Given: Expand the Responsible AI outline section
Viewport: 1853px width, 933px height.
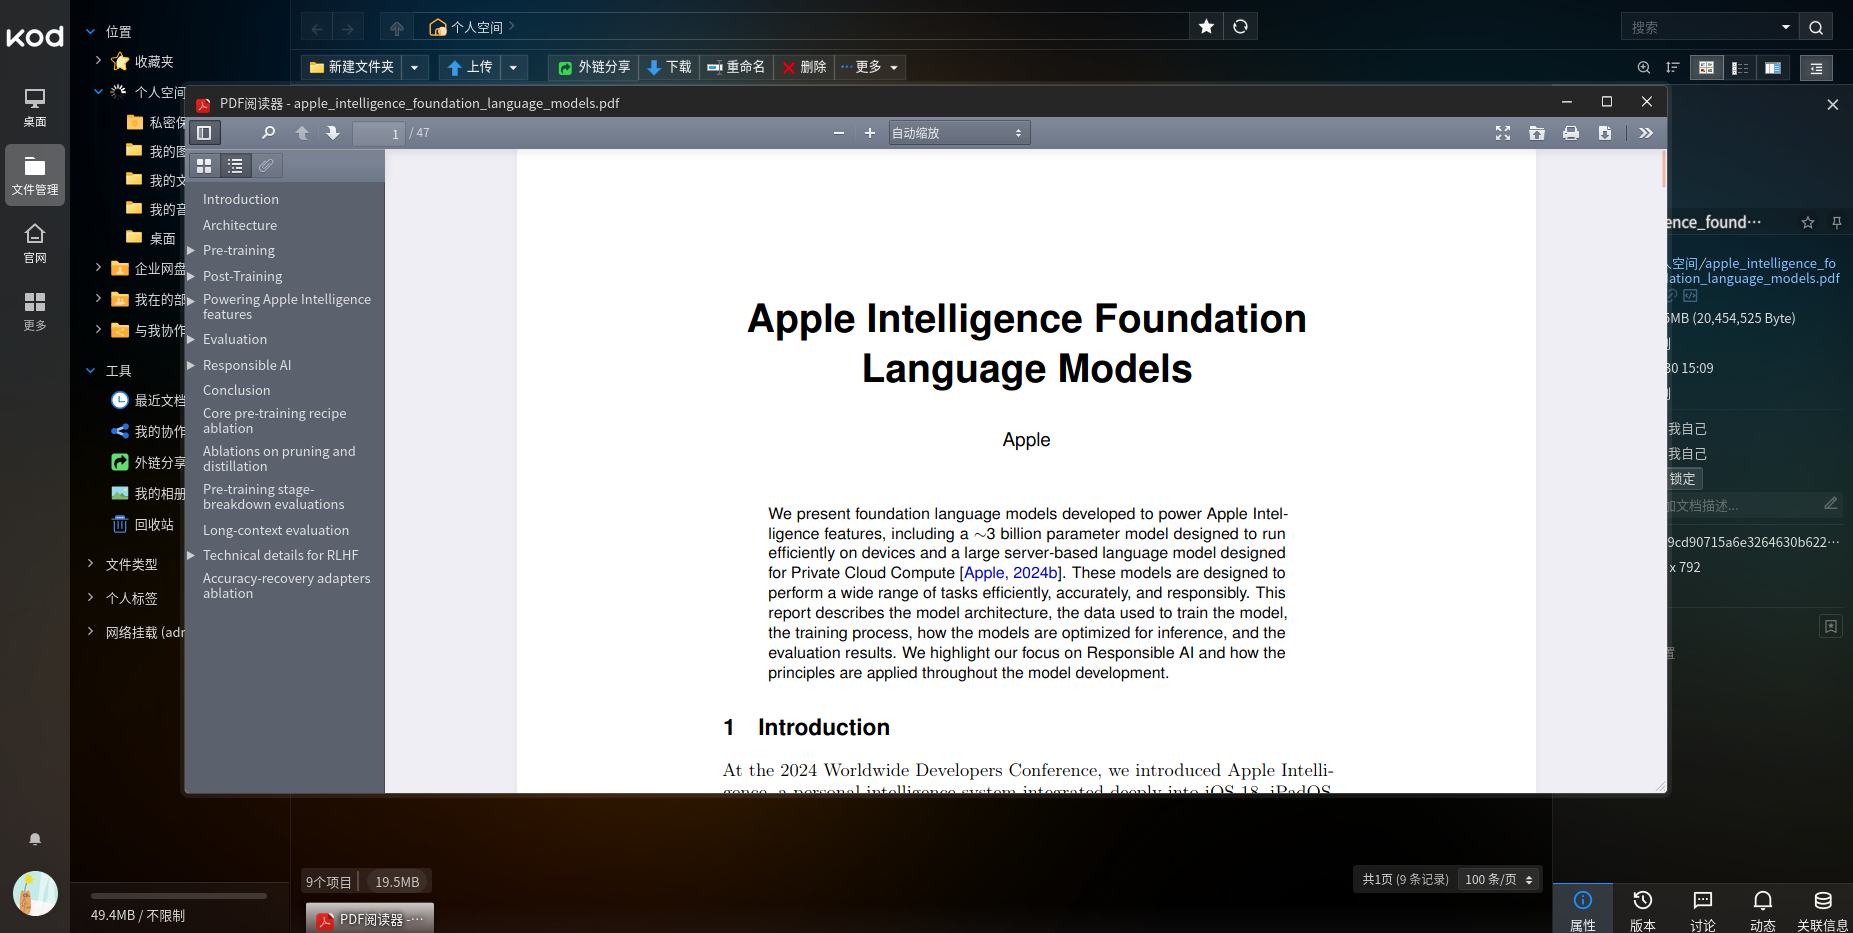Looking at the screenshot, I should [x=191, y=366].
